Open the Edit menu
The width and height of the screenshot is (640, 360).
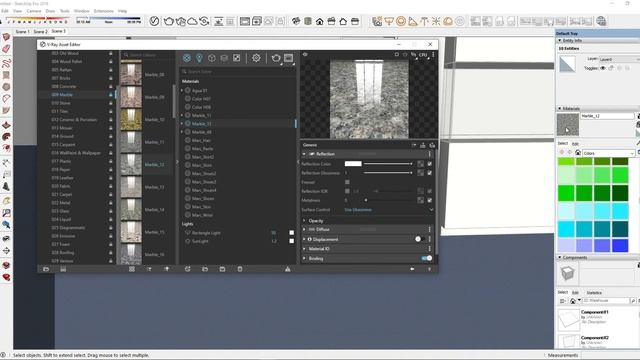point(5,11)
